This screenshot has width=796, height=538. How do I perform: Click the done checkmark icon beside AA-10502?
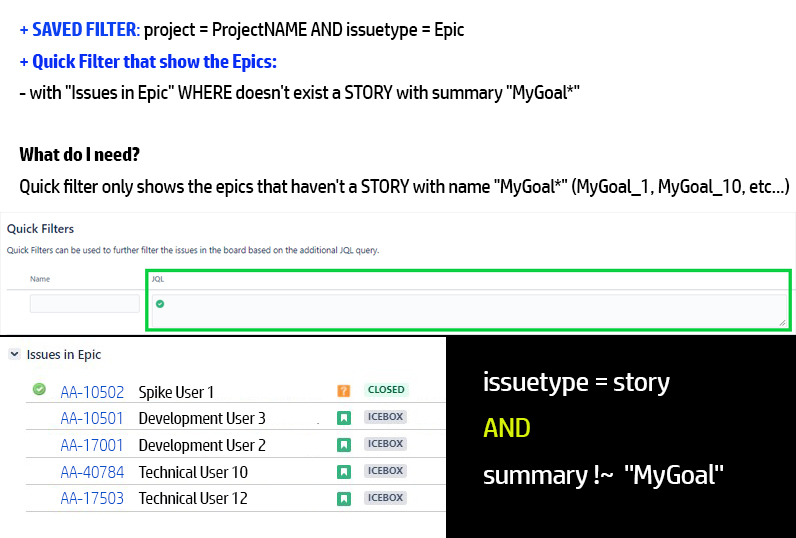click(39, 389)
